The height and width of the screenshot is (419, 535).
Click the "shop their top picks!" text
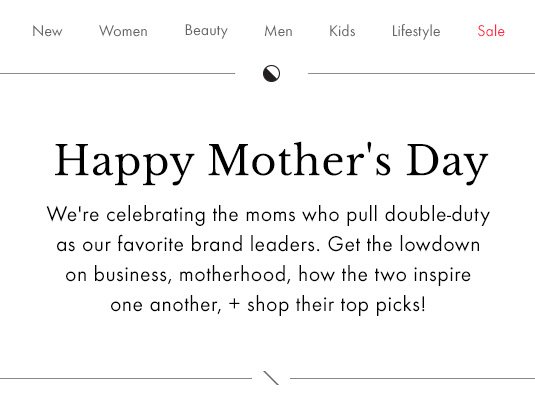336,305
